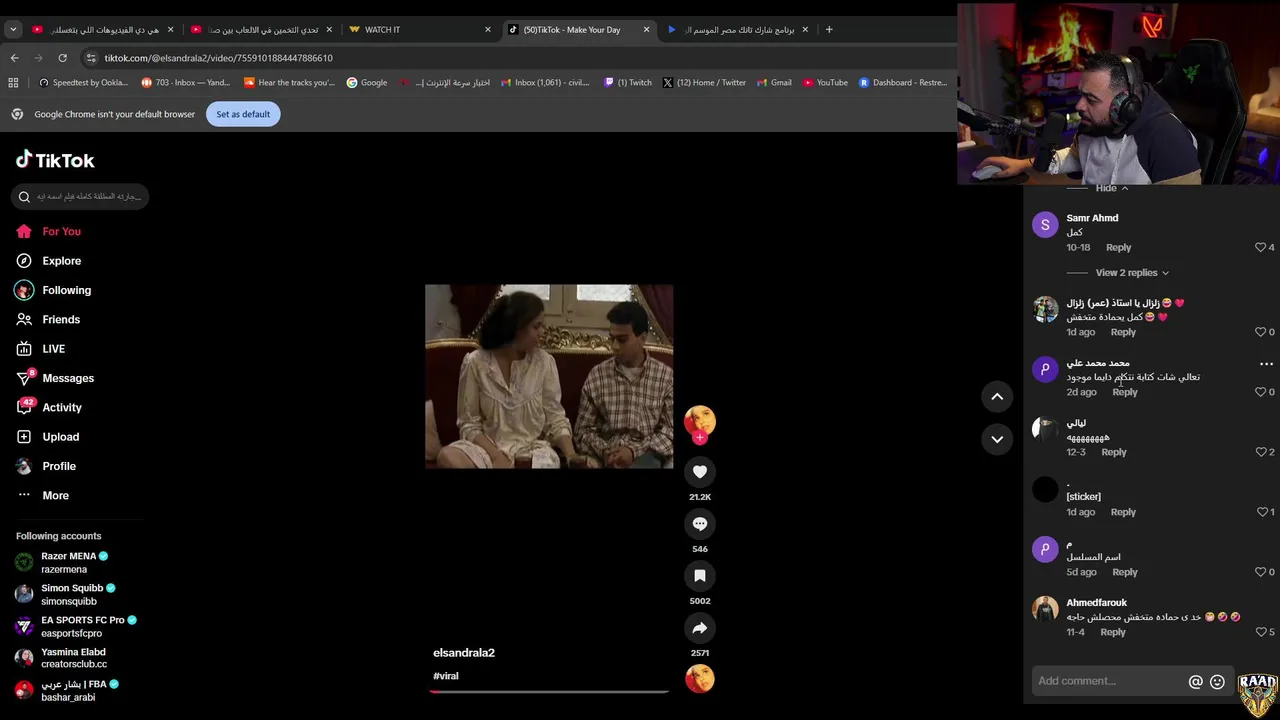
Task: Like the اسم المسلسل comment
Action: (x=1261, y=572)
